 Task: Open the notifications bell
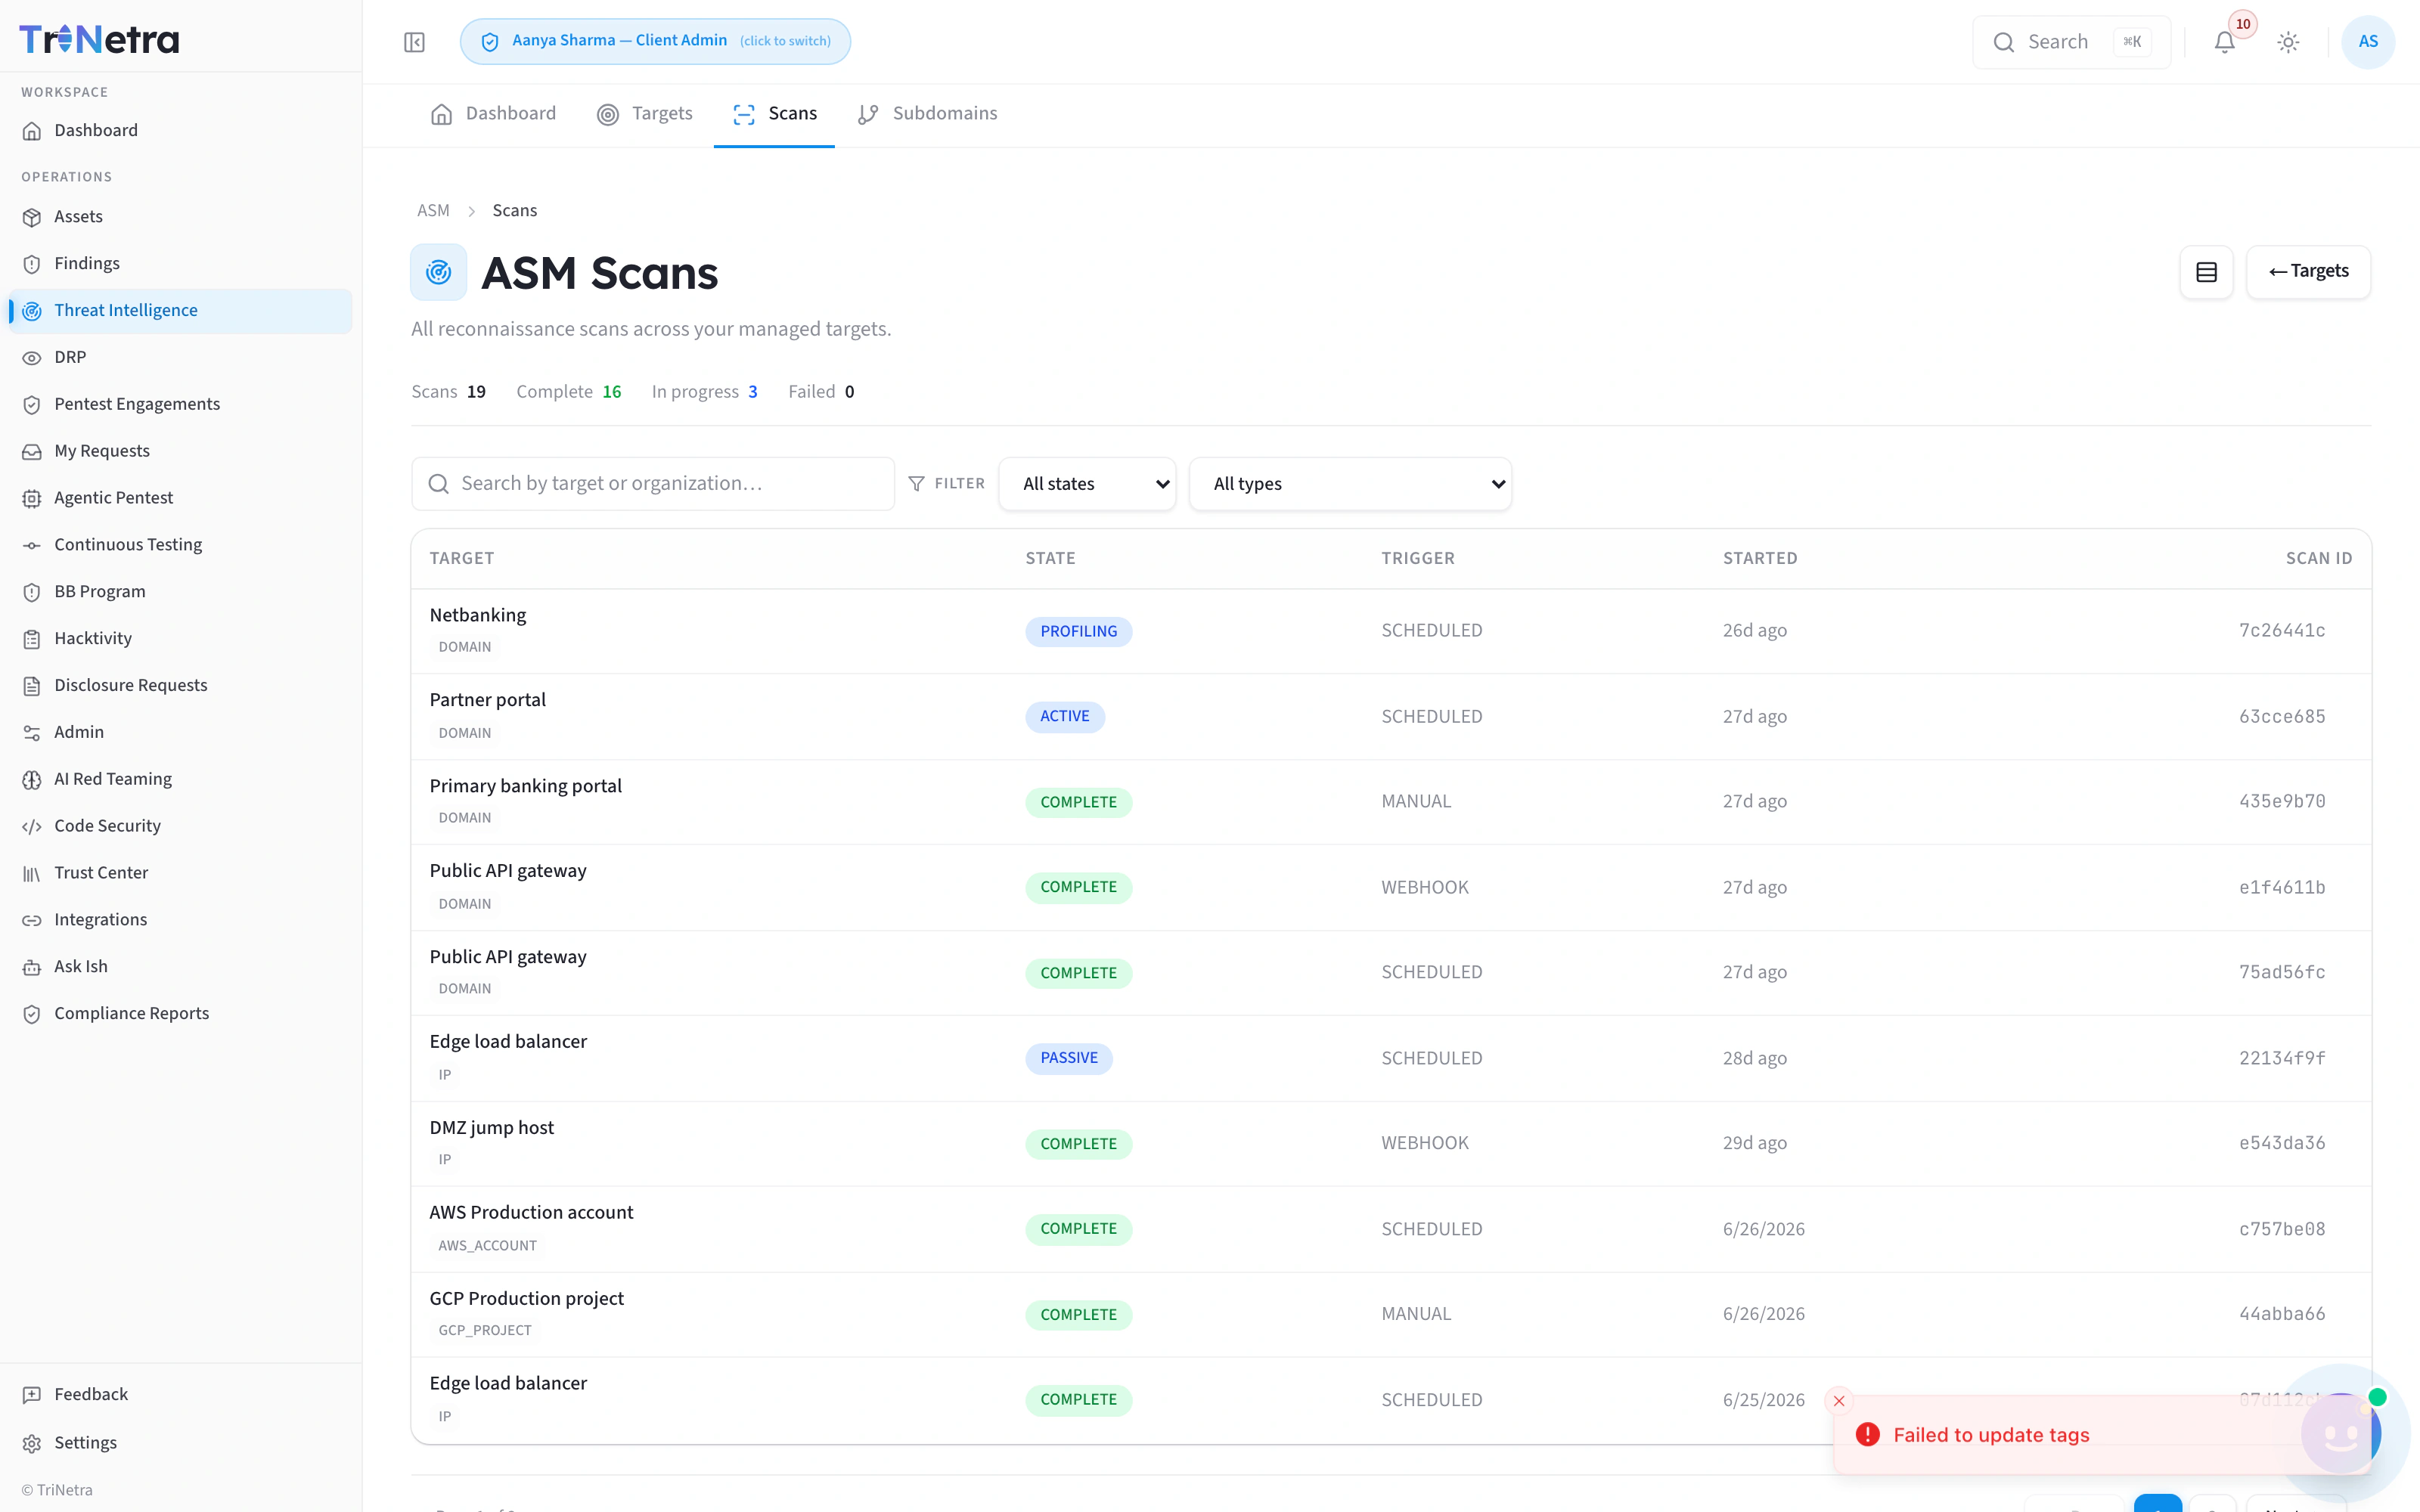[2224, 42]
